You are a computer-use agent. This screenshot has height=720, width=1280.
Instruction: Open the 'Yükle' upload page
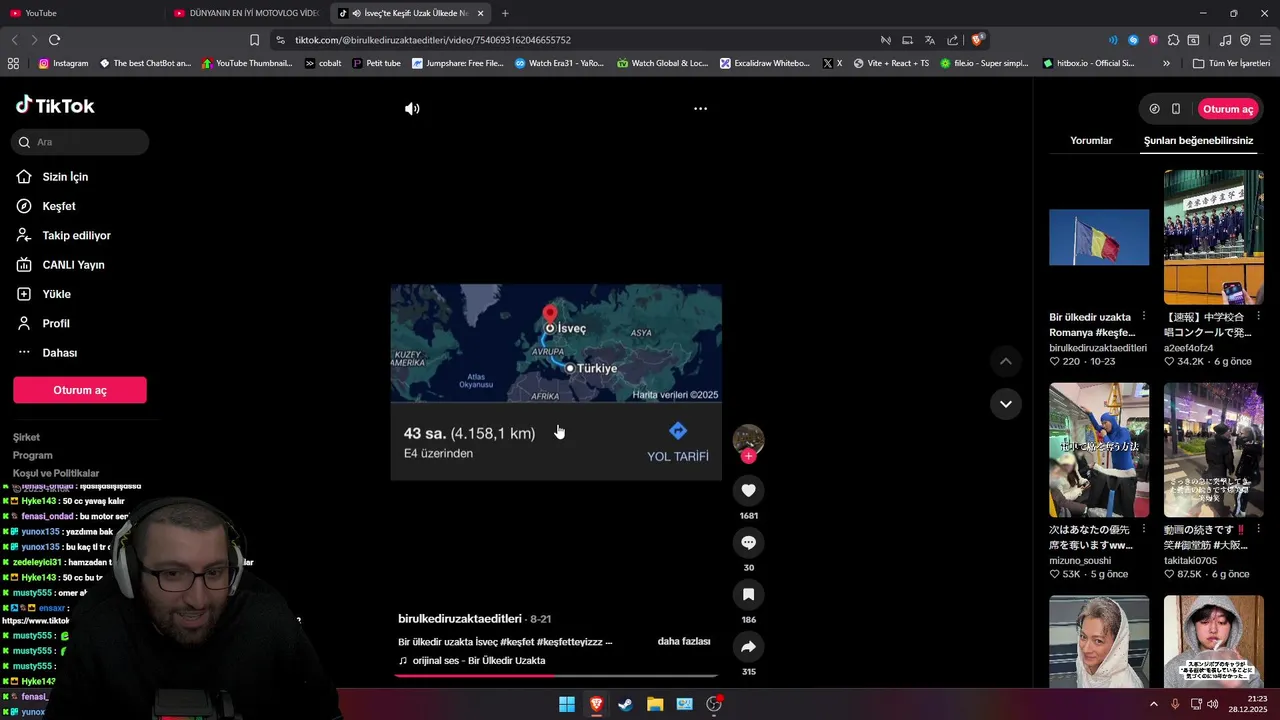tap(56, 294)
